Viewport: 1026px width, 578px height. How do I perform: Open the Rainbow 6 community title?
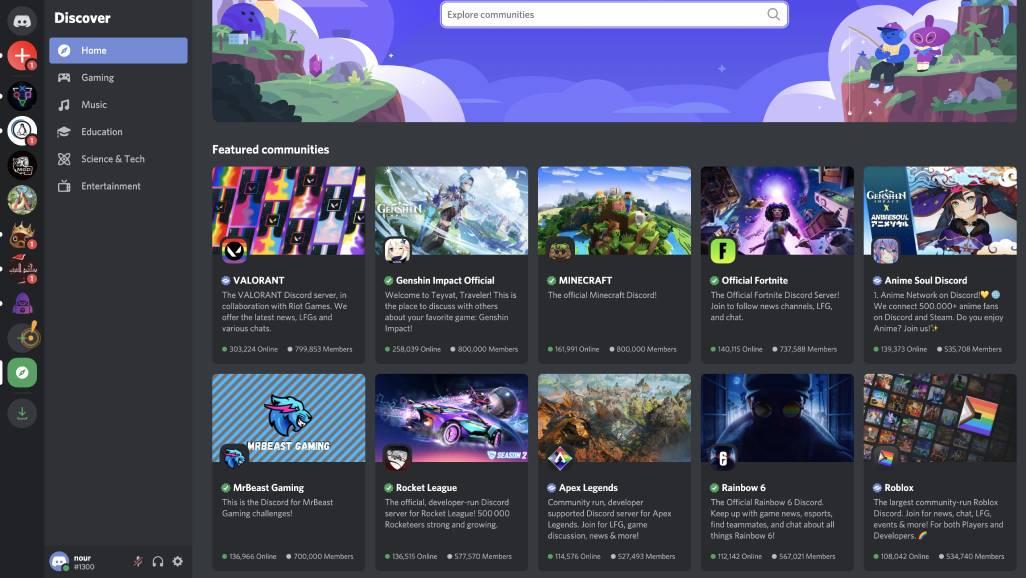click(743, 488)
